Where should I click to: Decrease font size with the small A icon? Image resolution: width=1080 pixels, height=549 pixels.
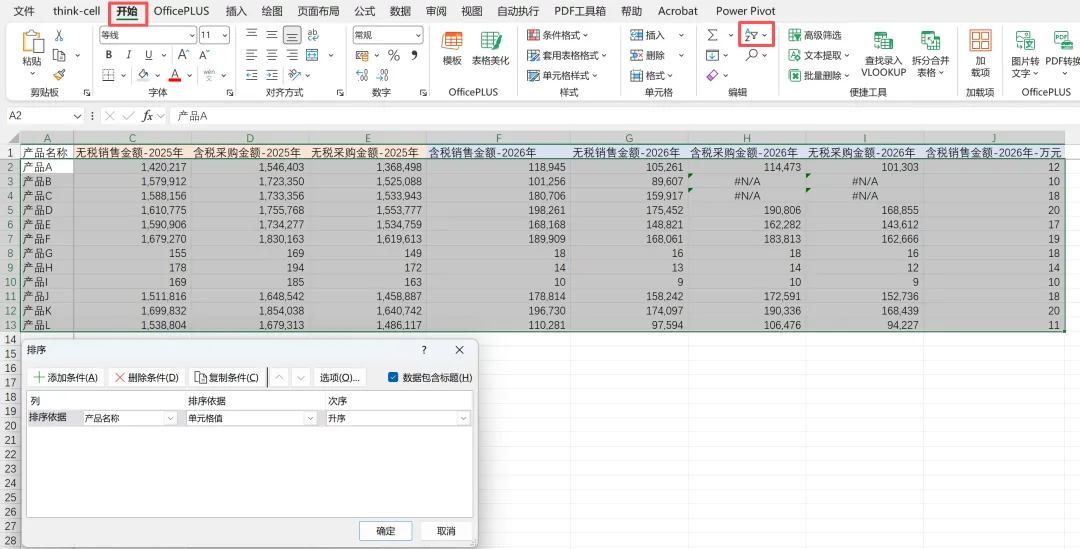[x=205, y=55]
